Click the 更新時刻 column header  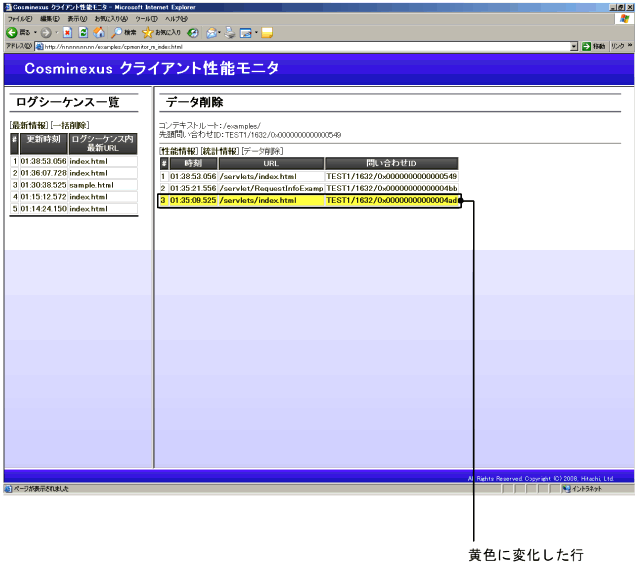tap(43, 143)
